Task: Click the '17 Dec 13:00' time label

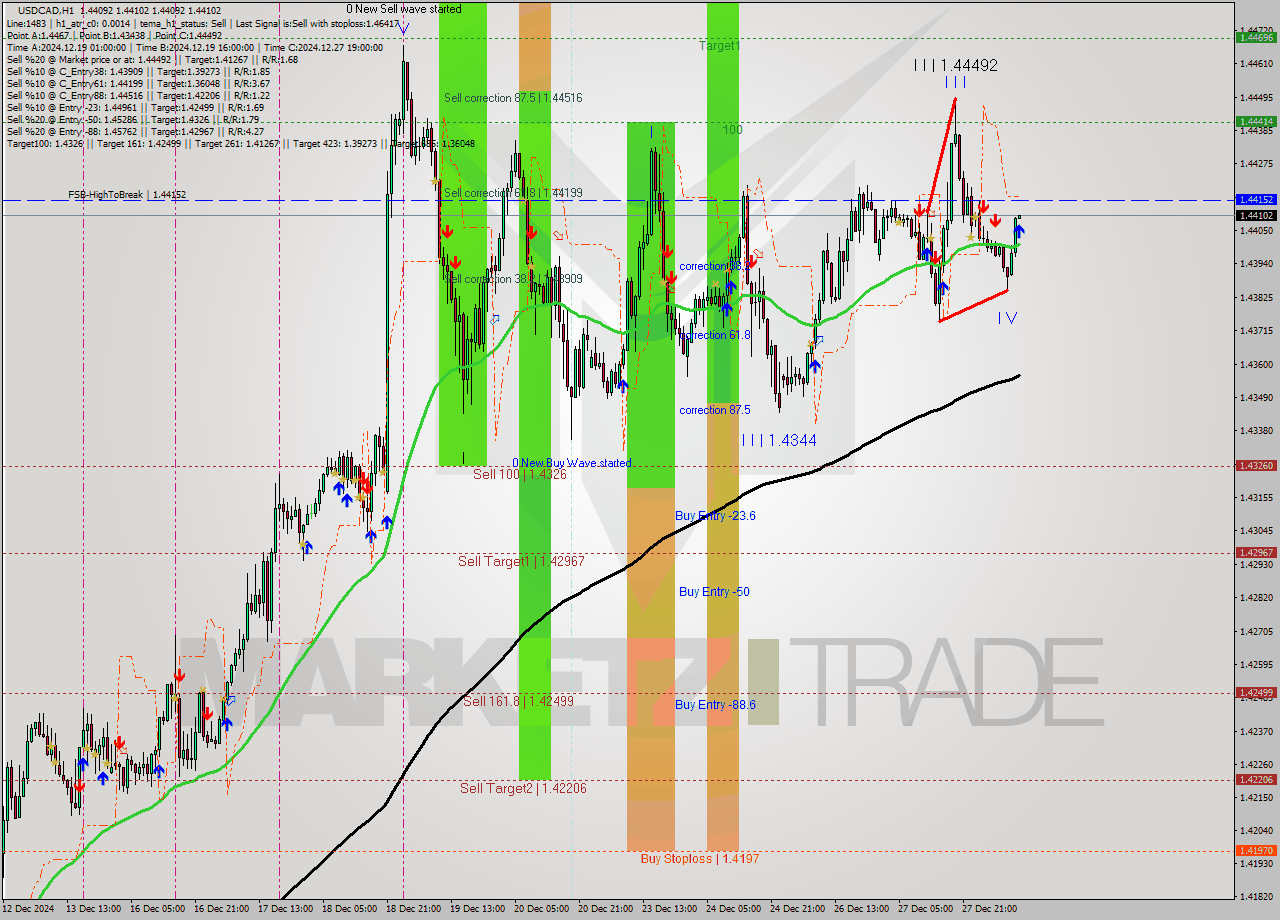Action: pos(285,908)
